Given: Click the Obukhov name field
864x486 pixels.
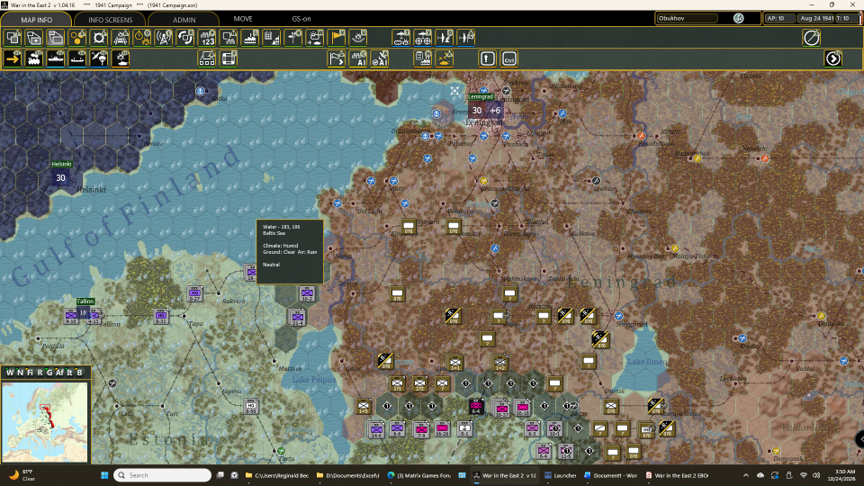Looking at the screenshot, I should point(688,18).
